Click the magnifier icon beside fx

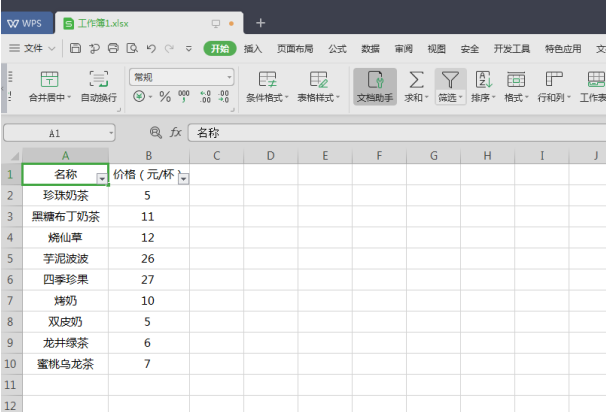[x=155, y=133]
